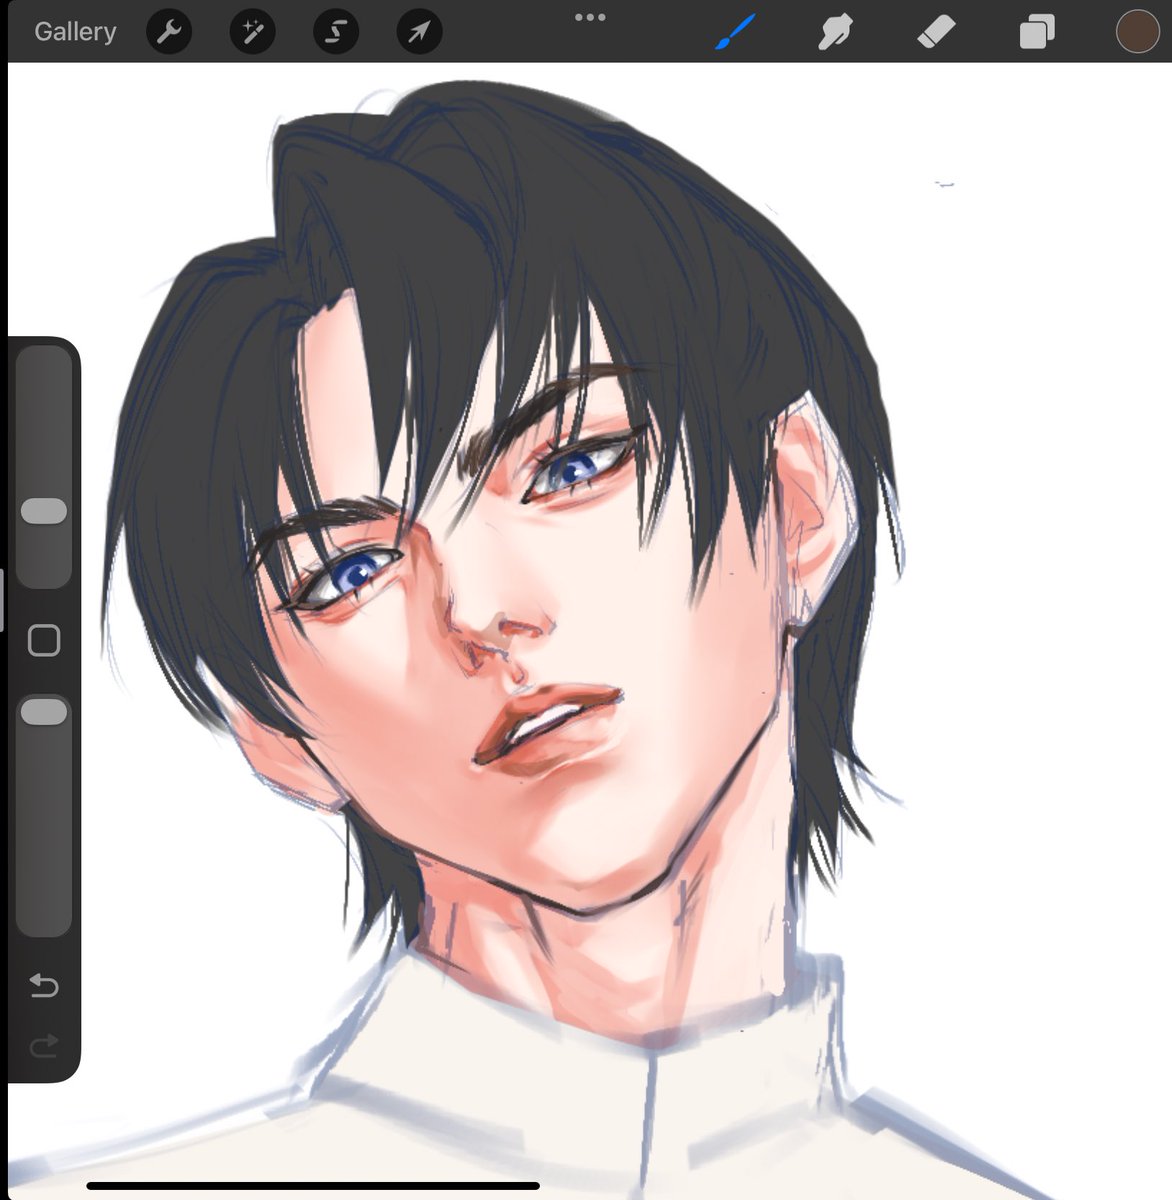Redo the last undone stroke
The width and height of the screenshot is (1172, 1200).
pos(44,1046)
